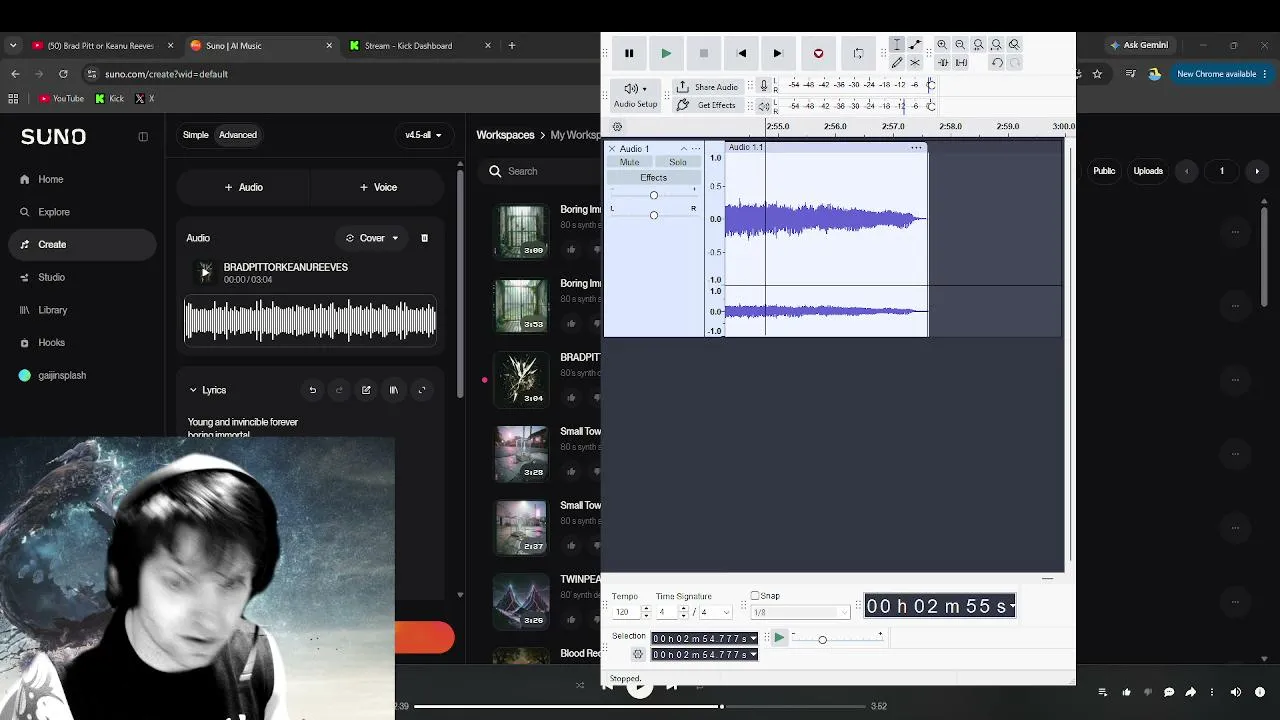This screenshot has width=1280, height=720.
Task: Enable the Snap checkbox
Action: pyautogui.click(x=755, y=596)
